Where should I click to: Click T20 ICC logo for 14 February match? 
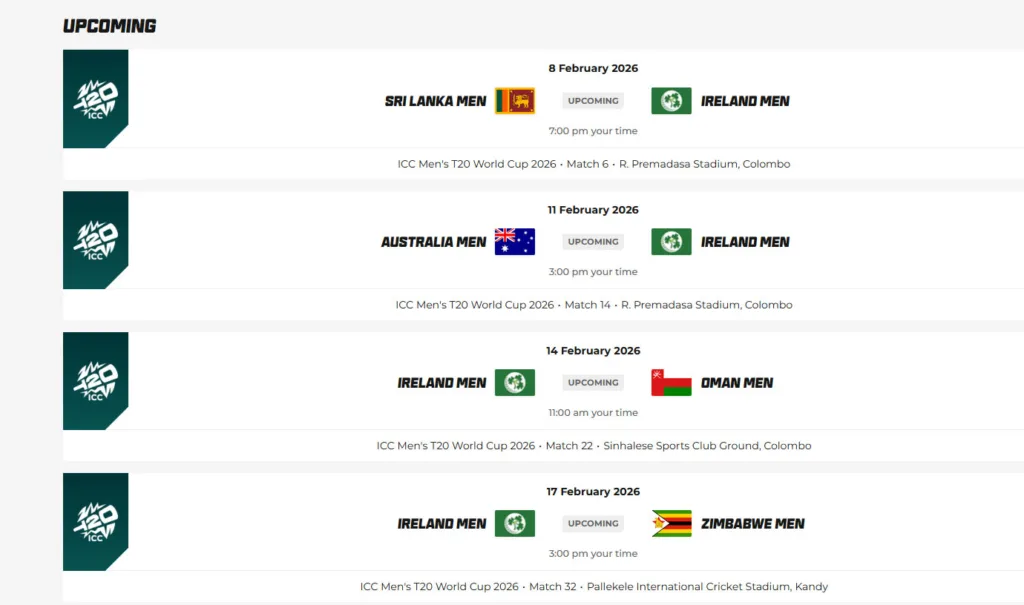click(96, 380)
